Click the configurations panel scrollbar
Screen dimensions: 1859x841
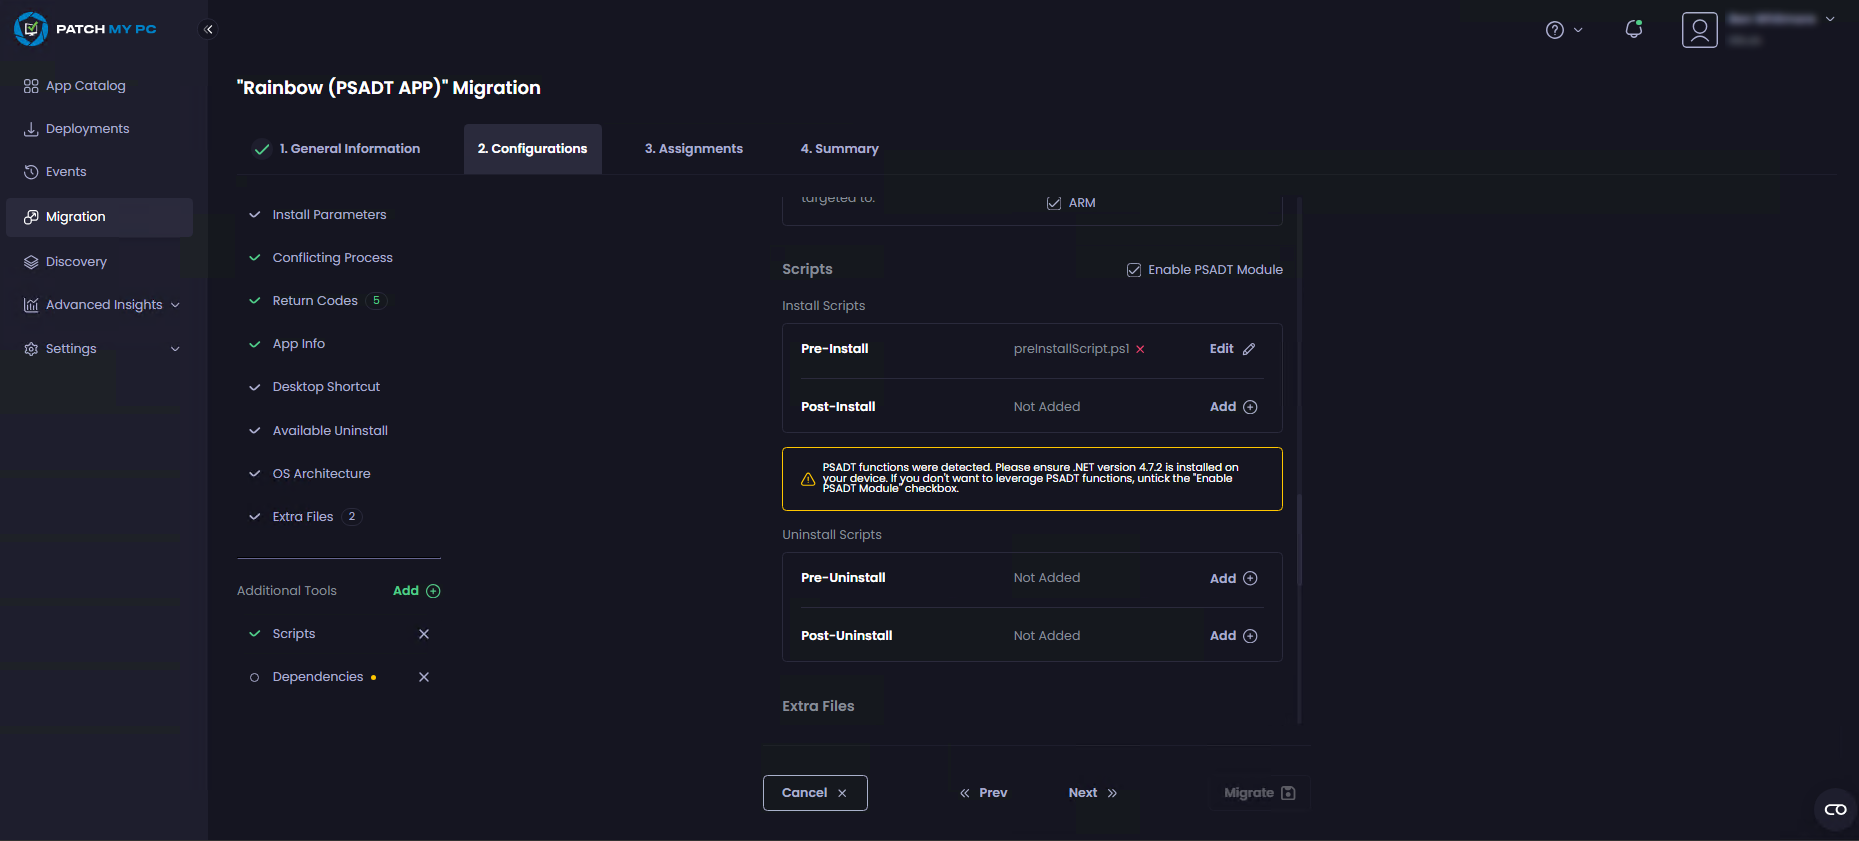(1299, 540)
